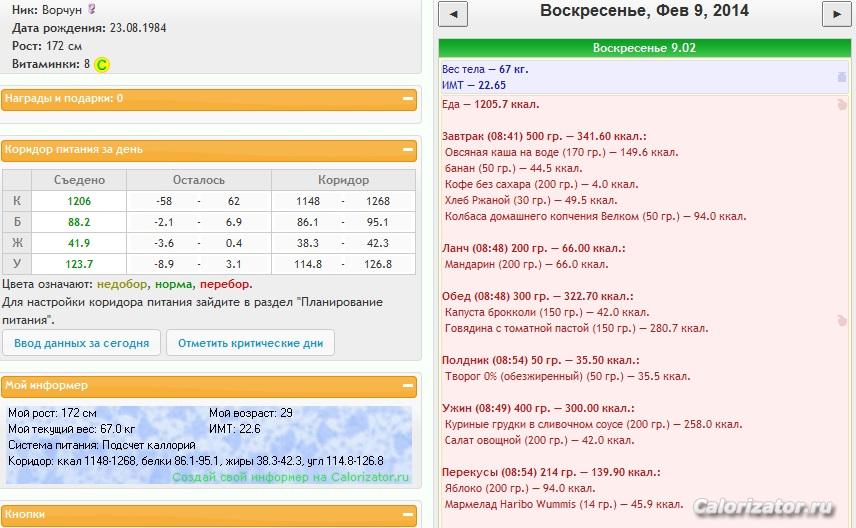856x528 pixels.
Task: Open the Создай свой информер link
Action: (x=290, y=477)
